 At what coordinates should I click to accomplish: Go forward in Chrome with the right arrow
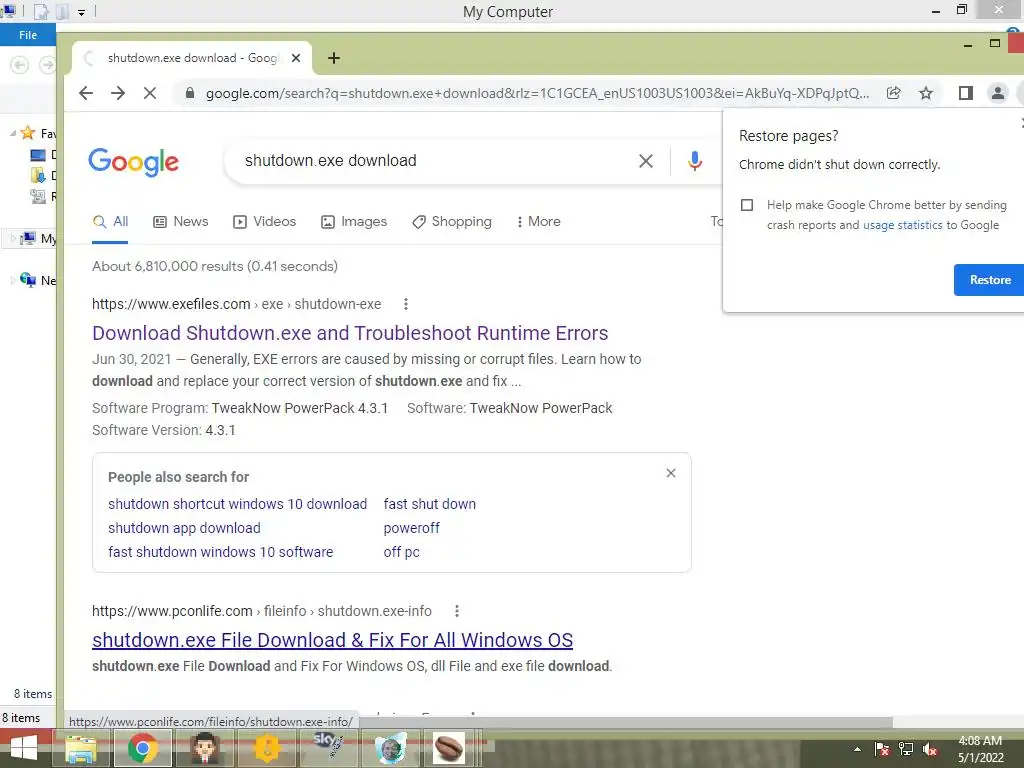(x=118, y=93)
